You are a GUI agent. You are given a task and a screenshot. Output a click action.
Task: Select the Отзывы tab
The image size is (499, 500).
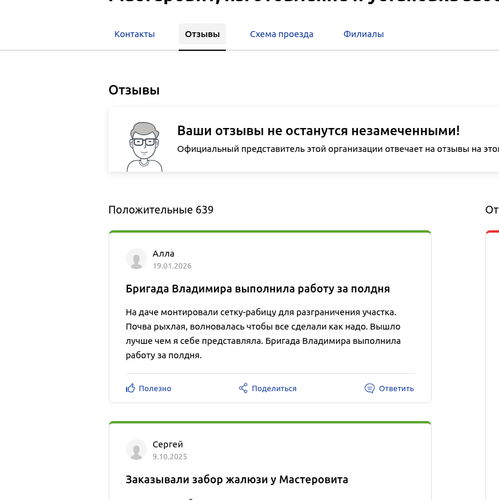click(202, 34)
